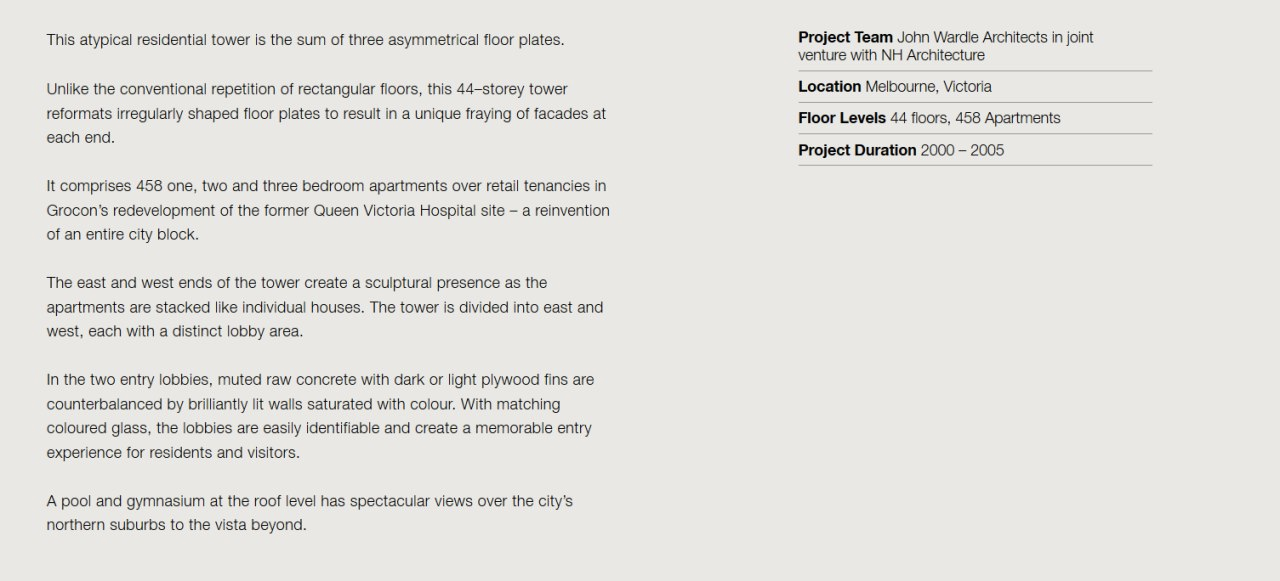Click '2000 – 2005' duration text
The image size is (1280, 581).
(x=962, y=150)
